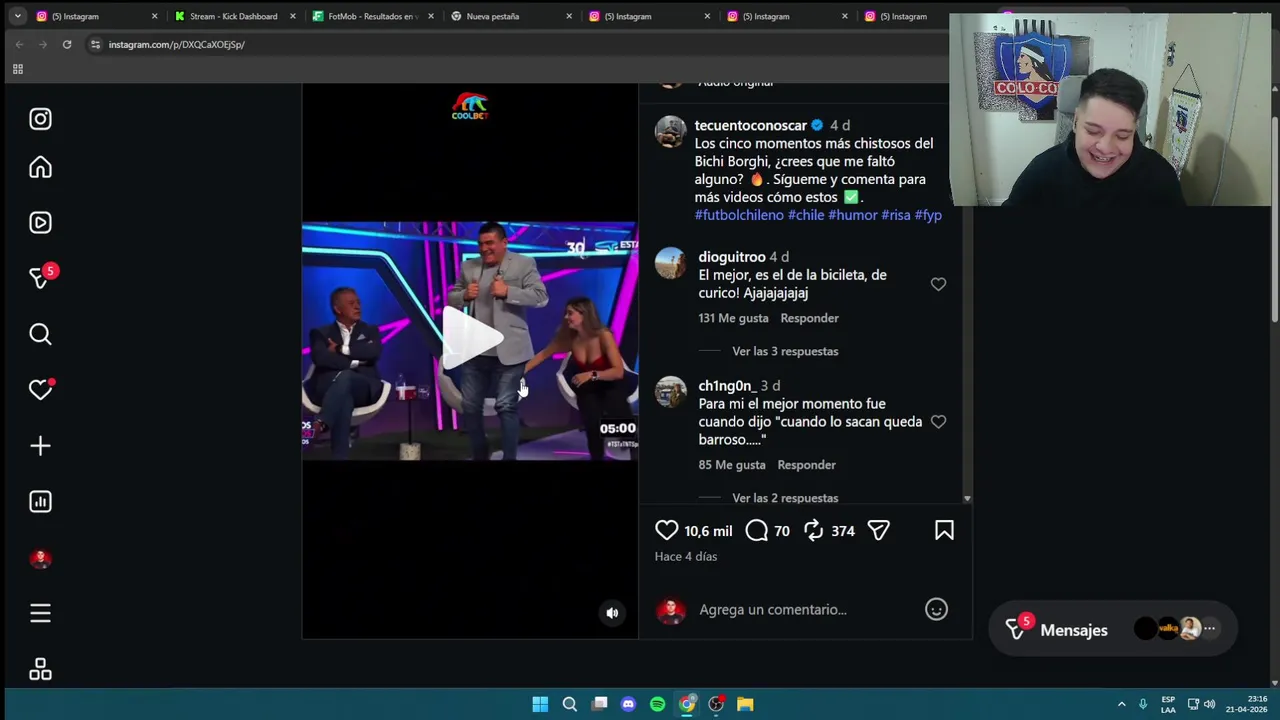Open ch1ng0n_'s avatar thumbnail

671,392
